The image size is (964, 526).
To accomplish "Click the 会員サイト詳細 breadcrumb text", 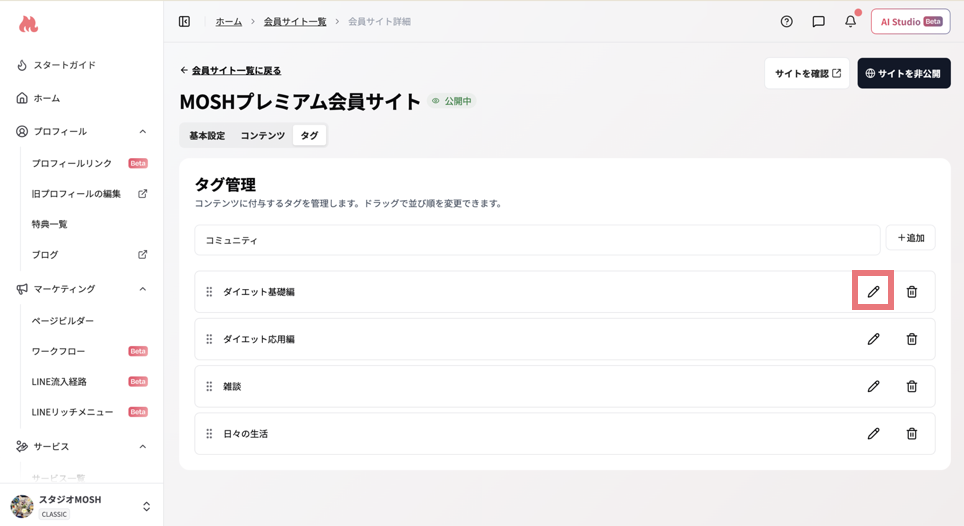I will pyautogui.click(x=379, y=22).
